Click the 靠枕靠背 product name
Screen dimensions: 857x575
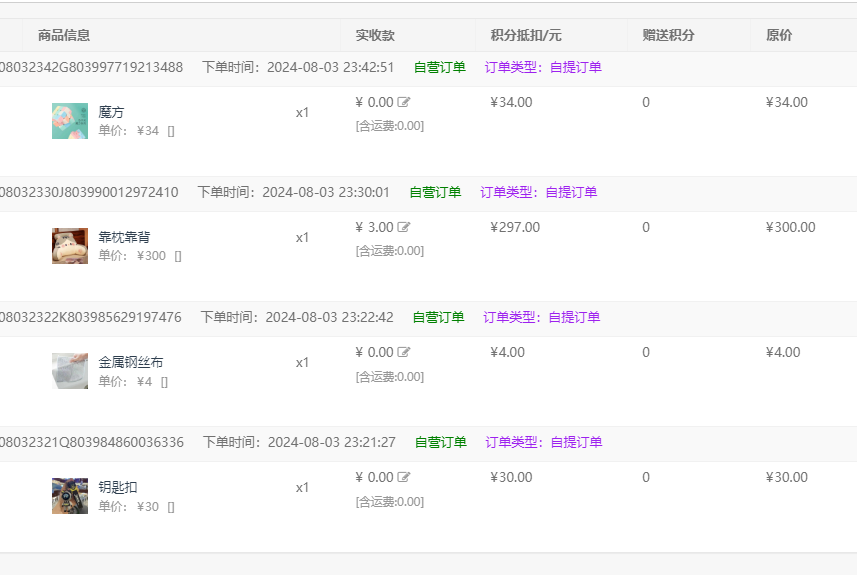coord(125,237)
